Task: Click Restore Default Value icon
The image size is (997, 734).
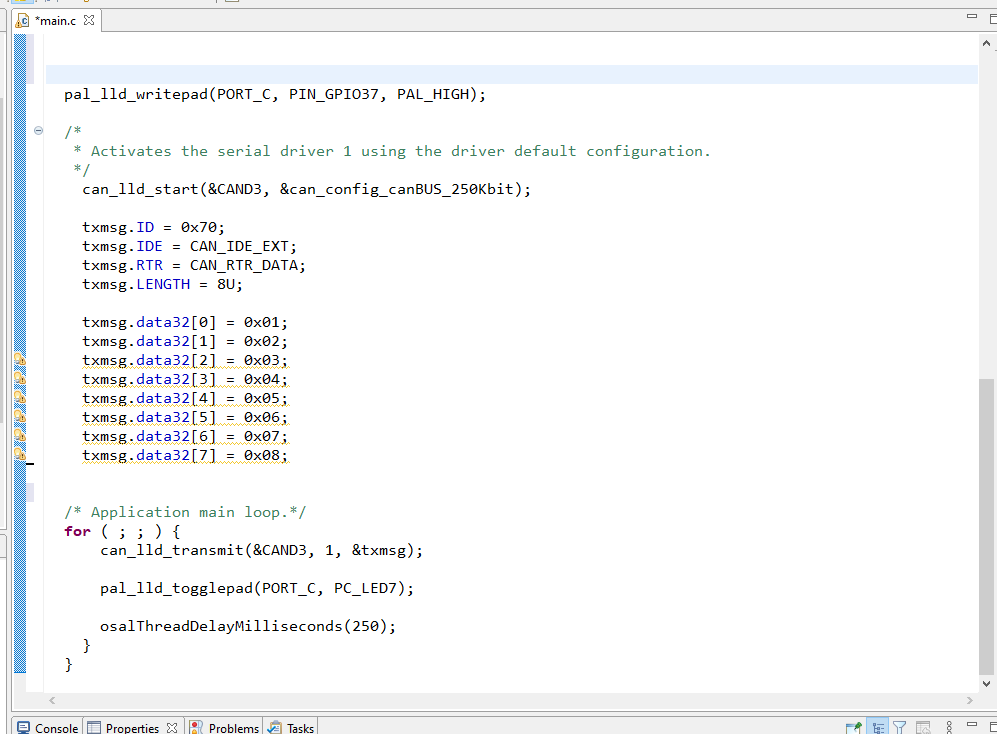Action: coord(923,727)
